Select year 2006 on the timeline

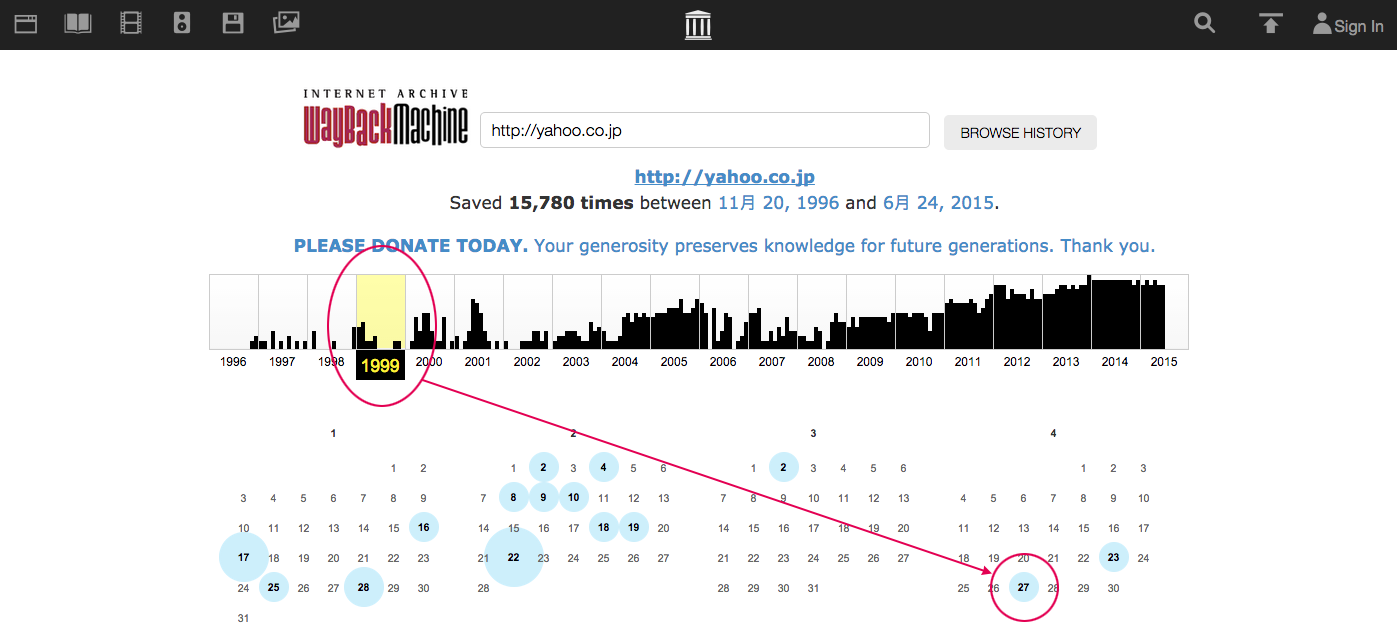(723, 362)
